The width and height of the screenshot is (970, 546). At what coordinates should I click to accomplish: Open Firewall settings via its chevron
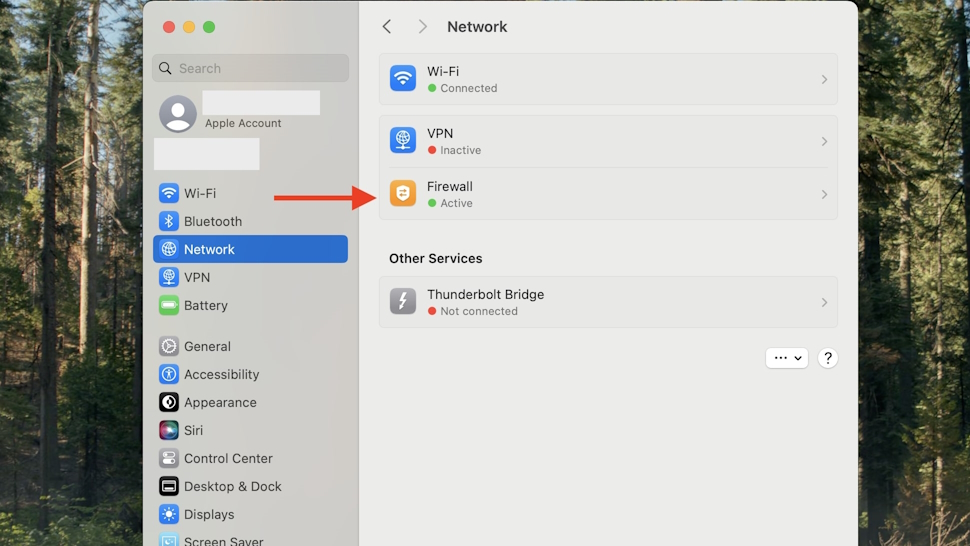(x=824, y=194)
